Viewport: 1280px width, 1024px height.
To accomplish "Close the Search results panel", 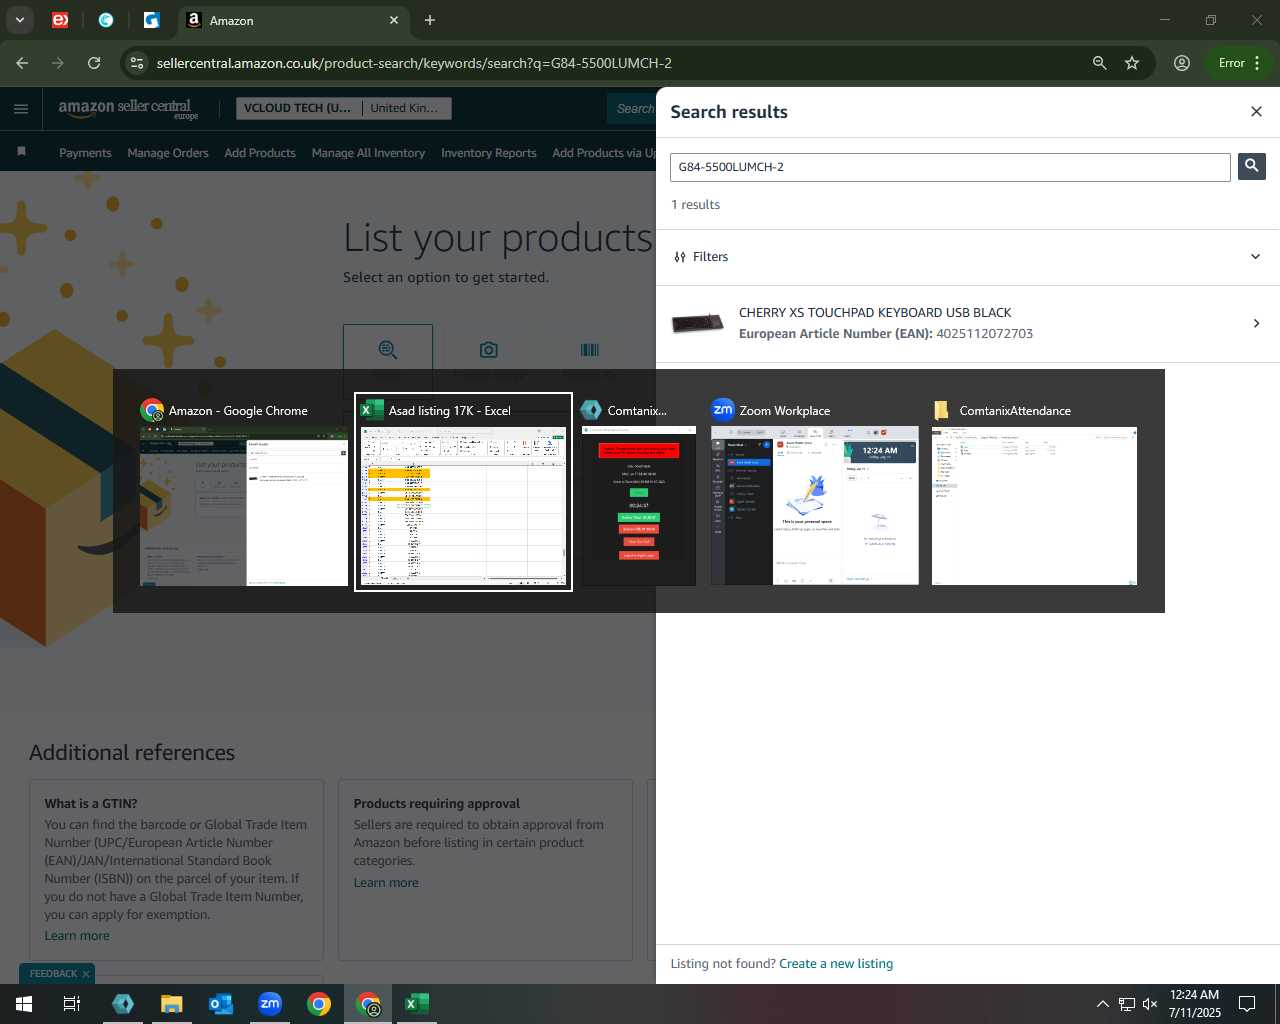I will point(1256,112).
